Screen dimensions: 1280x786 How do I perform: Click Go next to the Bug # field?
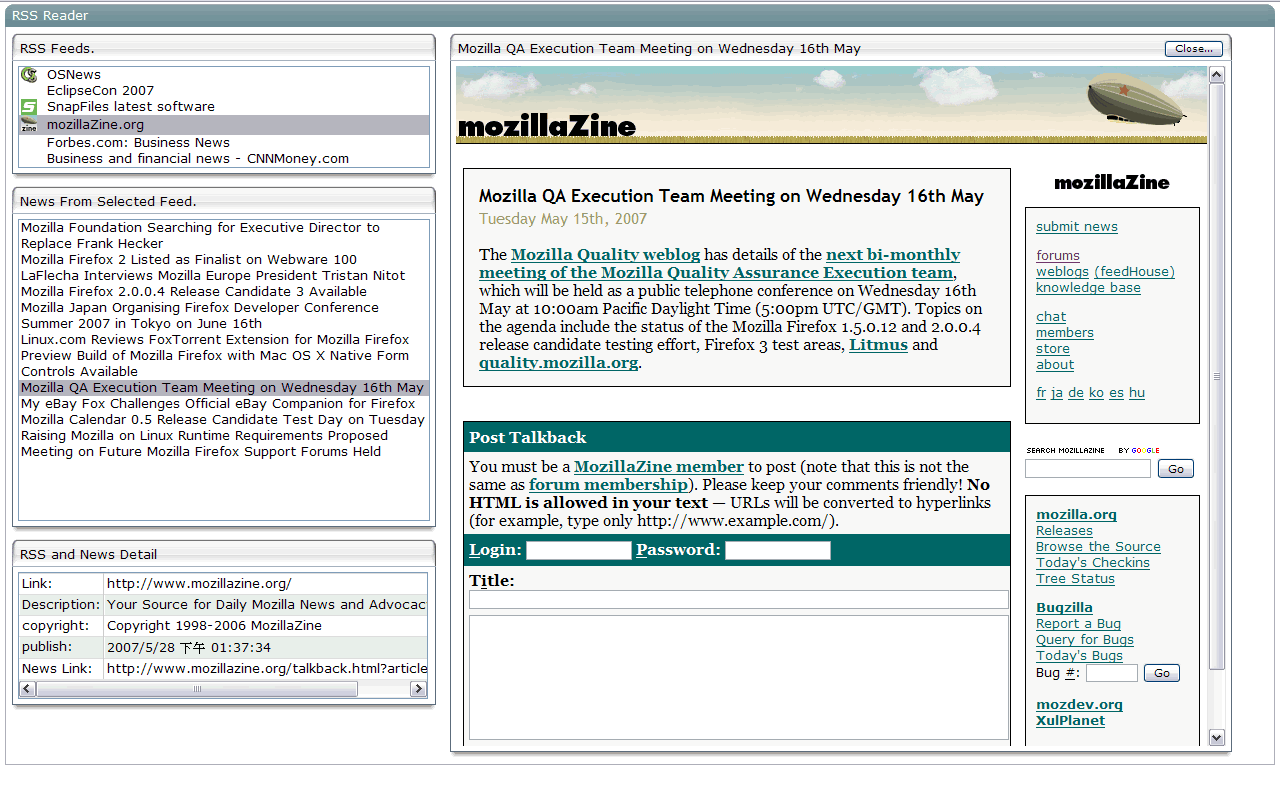[x=1162, y=673]
